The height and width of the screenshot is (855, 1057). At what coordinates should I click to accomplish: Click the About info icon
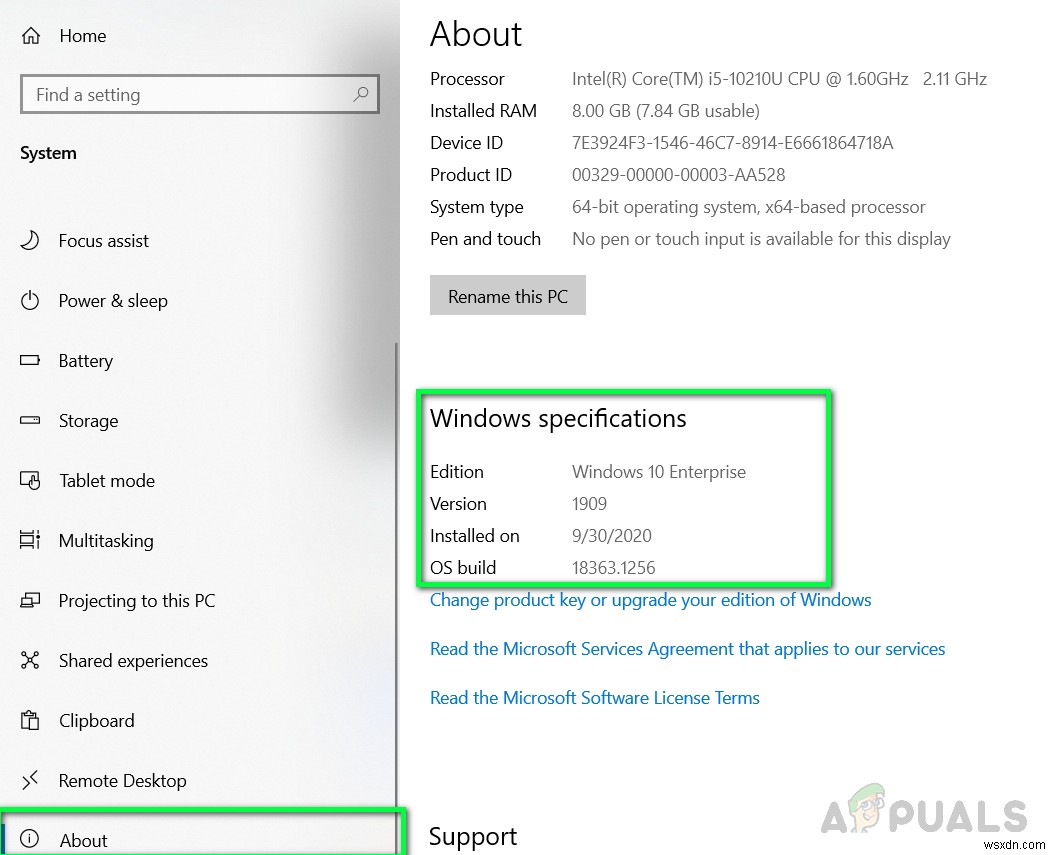click(30, 840)
